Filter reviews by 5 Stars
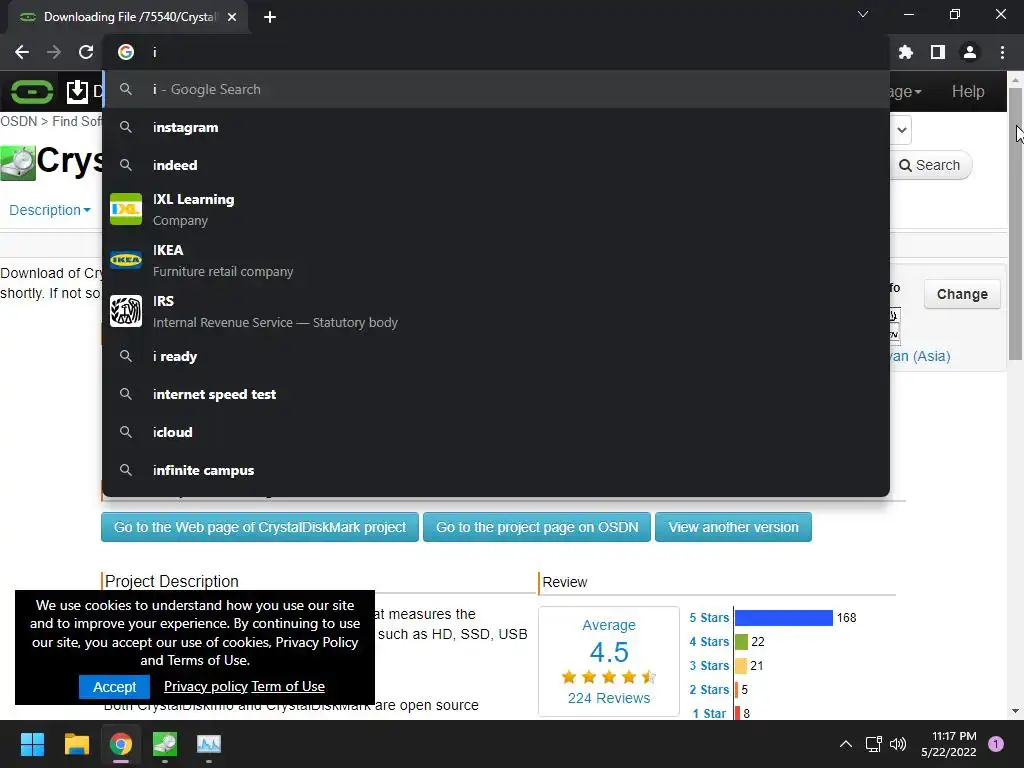 pyautogui.click(x=709, y=618)
